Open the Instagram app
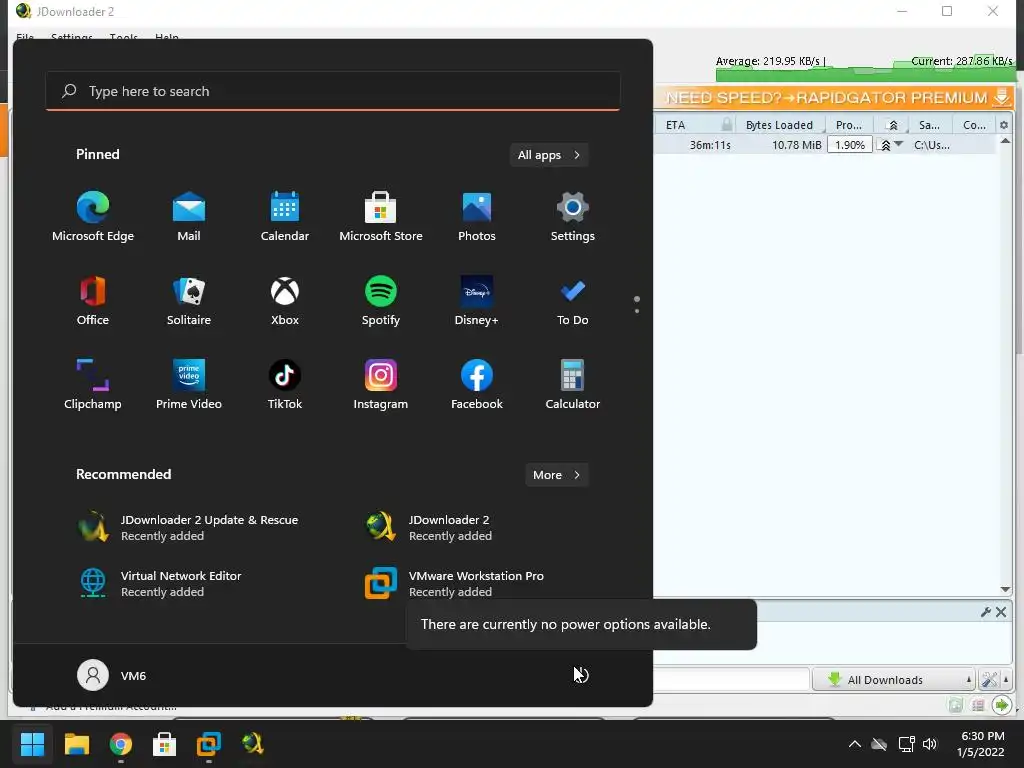 (381, 385)
